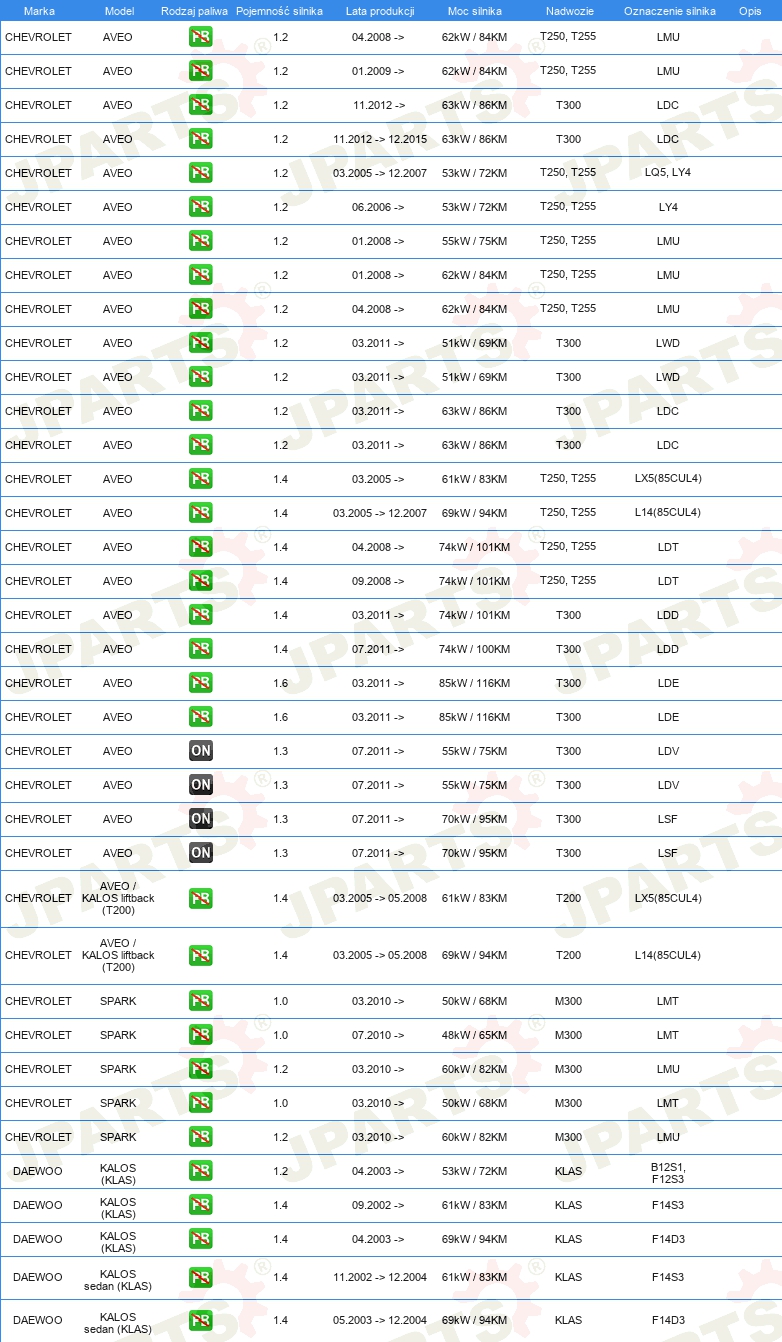Select the '09.2002 ->' production date cell
The width and height of the screenshot is (782, 1342).
pos(378,1205)
